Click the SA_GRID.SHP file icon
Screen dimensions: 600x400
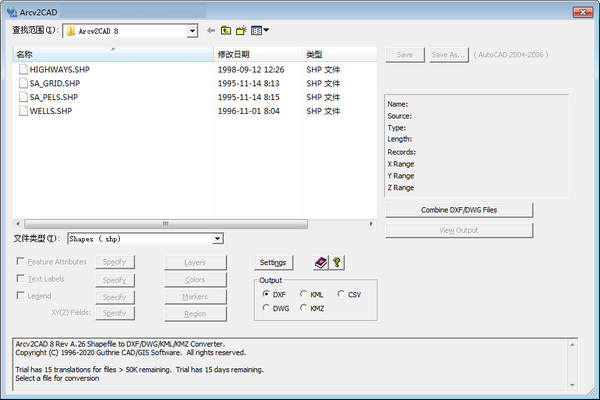pyautogui.click(x=23, y=83)
